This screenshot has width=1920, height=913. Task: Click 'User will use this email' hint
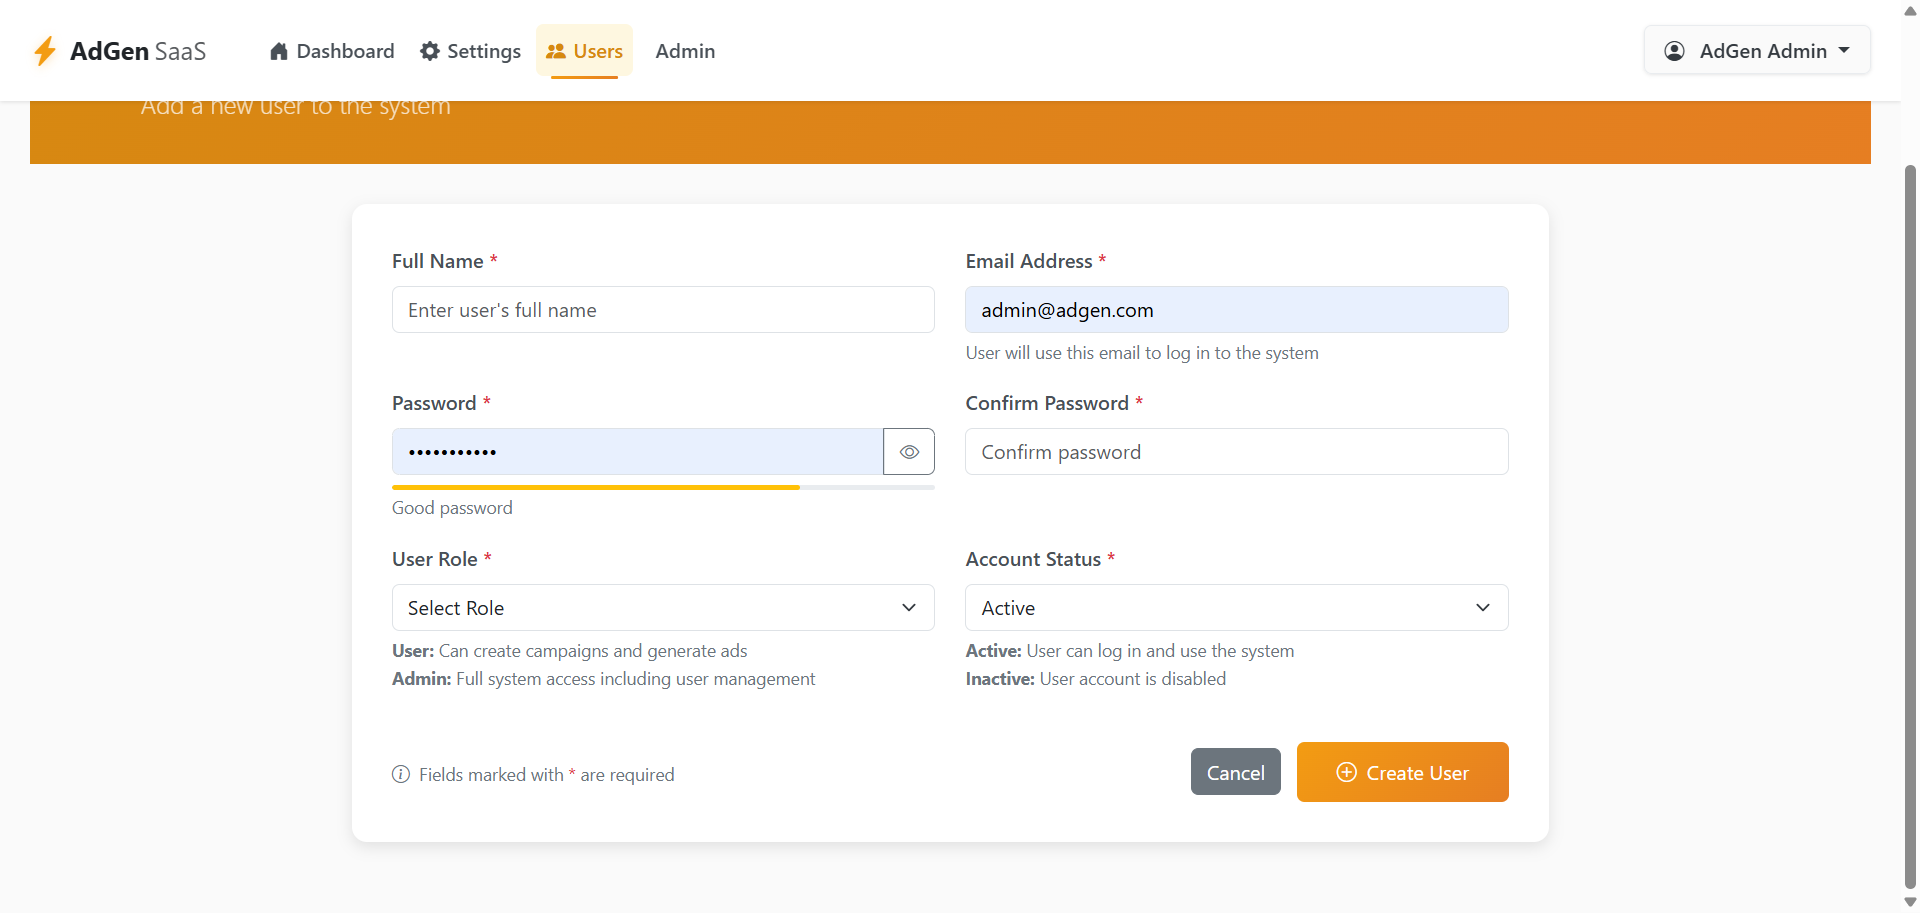pos(1142,353)
